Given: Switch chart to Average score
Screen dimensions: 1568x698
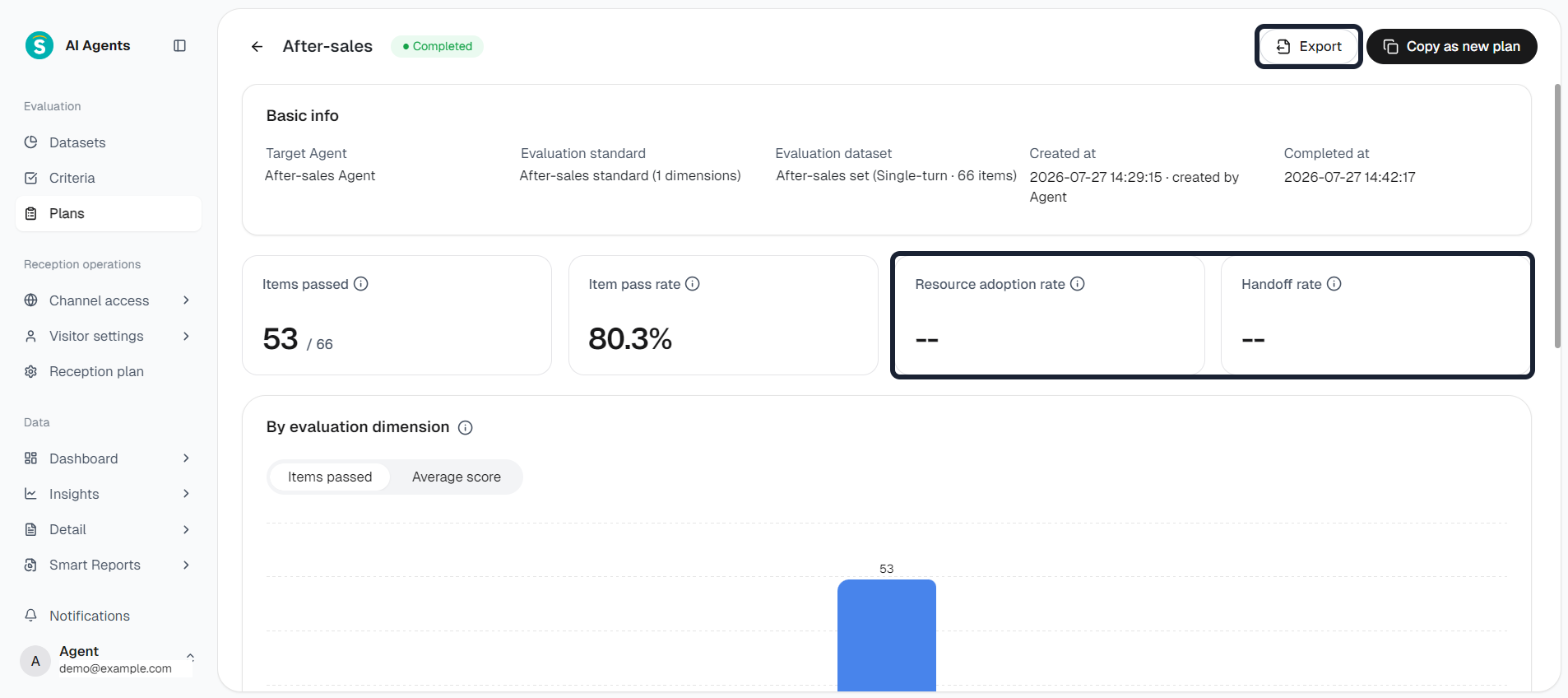Looking at the screenshot, I should [456, 477].
